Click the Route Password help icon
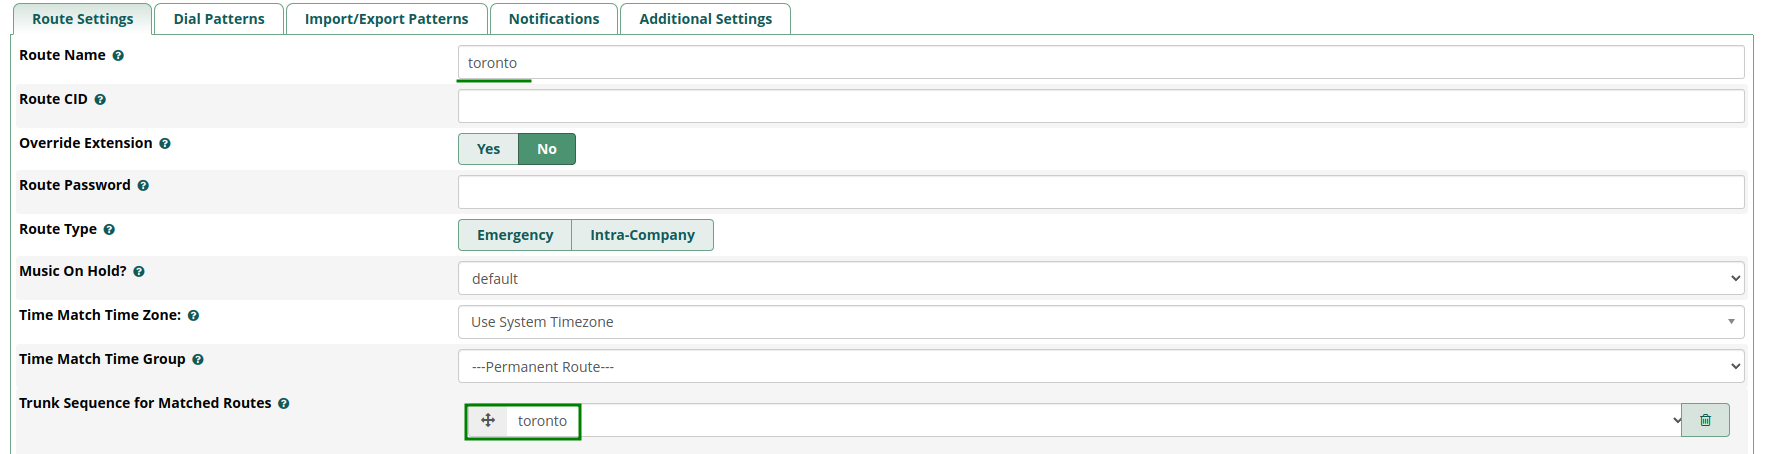 tap(143, 186)
